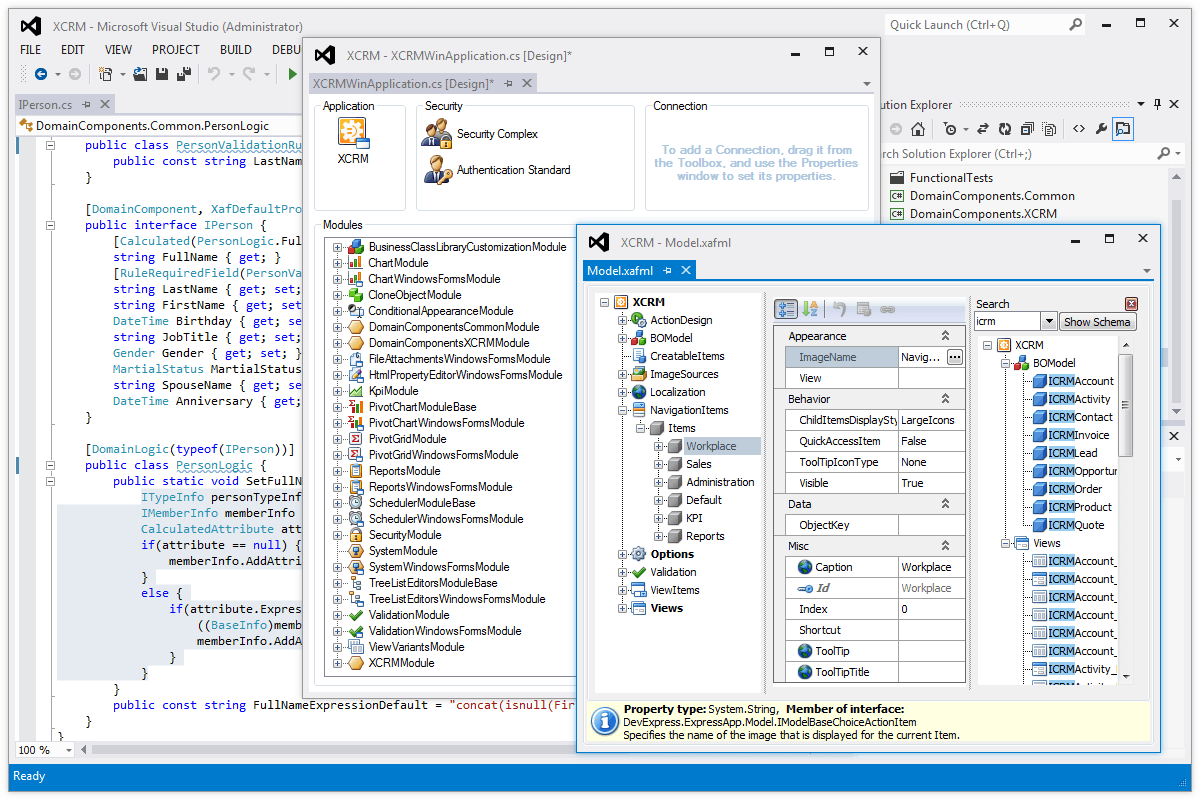
Task: Click the Refresh icon in Solution Explorer
Action: click(1004, 129)
